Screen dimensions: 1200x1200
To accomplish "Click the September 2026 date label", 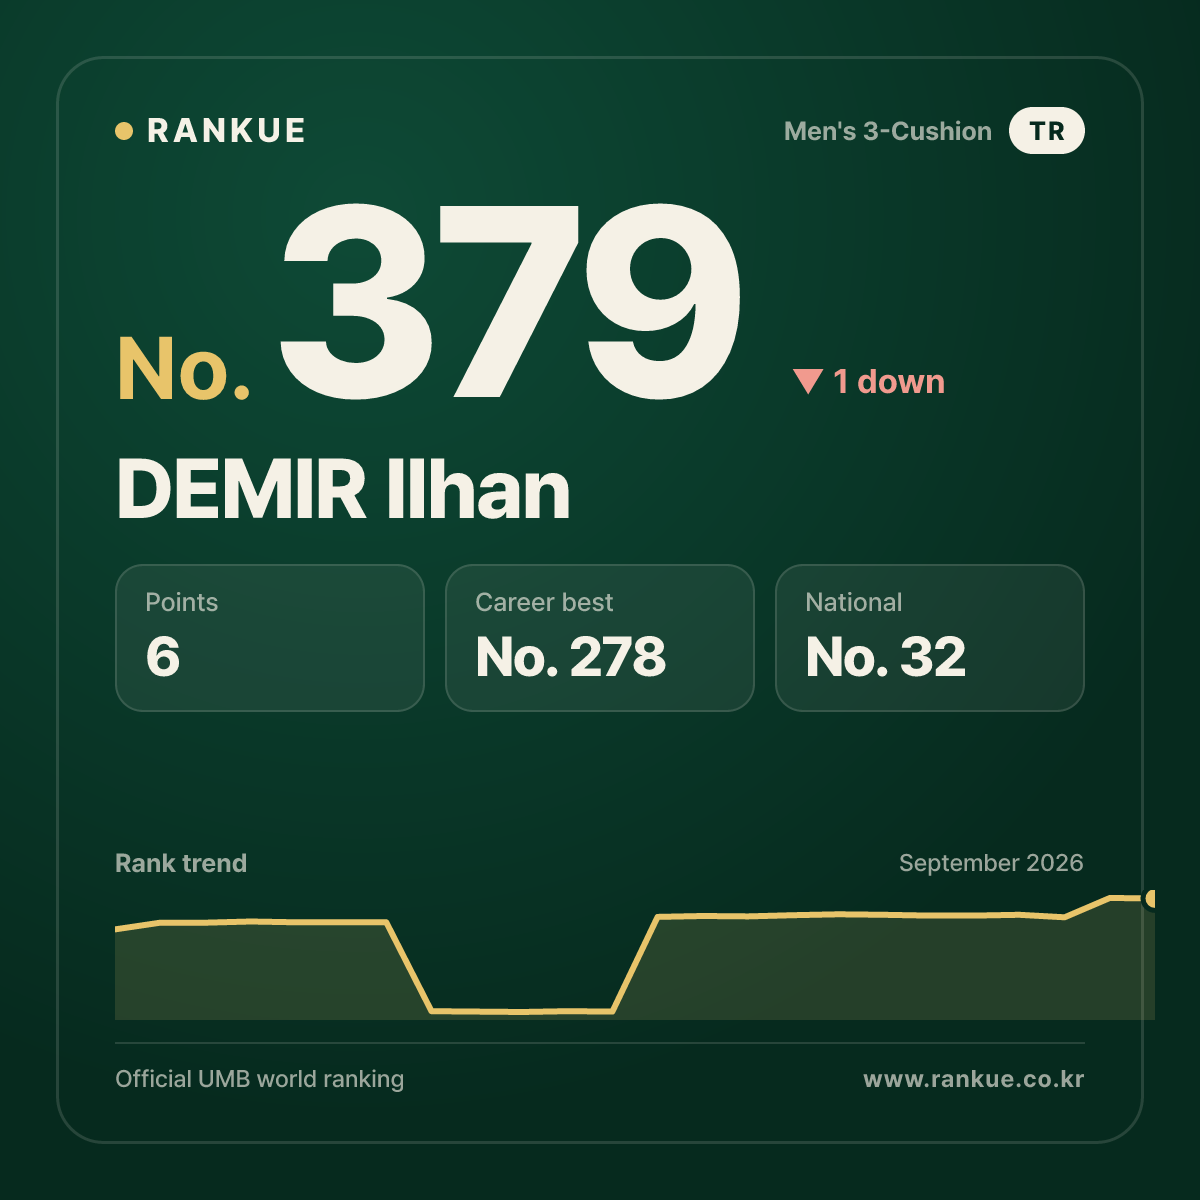I will pyautogui.click(x=991, y=863).
